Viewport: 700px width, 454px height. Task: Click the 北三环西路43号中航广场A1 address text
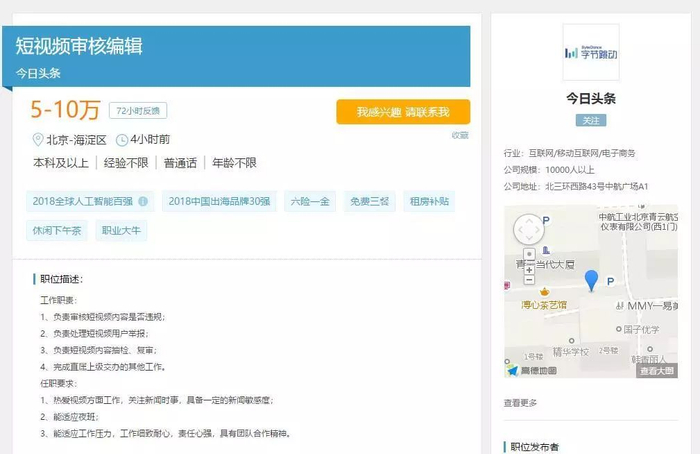[x=596, y=187]
